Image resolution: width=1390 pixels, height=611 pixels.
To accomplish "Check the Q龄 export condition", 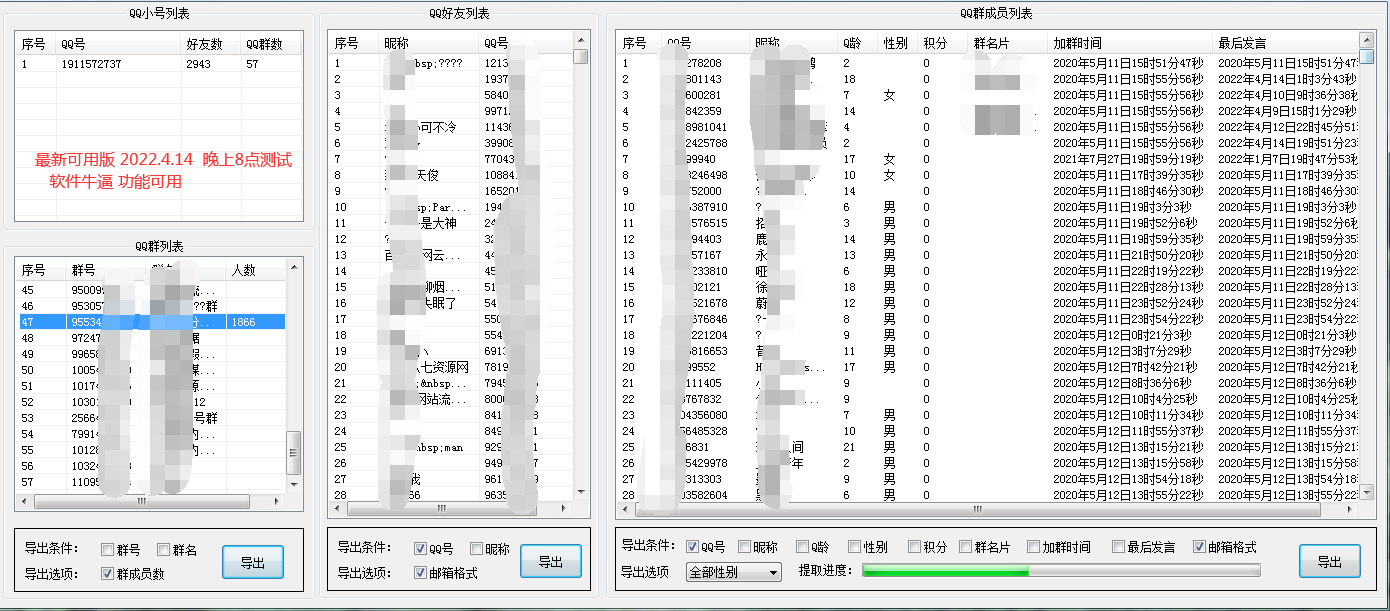I will coord(799,547).
